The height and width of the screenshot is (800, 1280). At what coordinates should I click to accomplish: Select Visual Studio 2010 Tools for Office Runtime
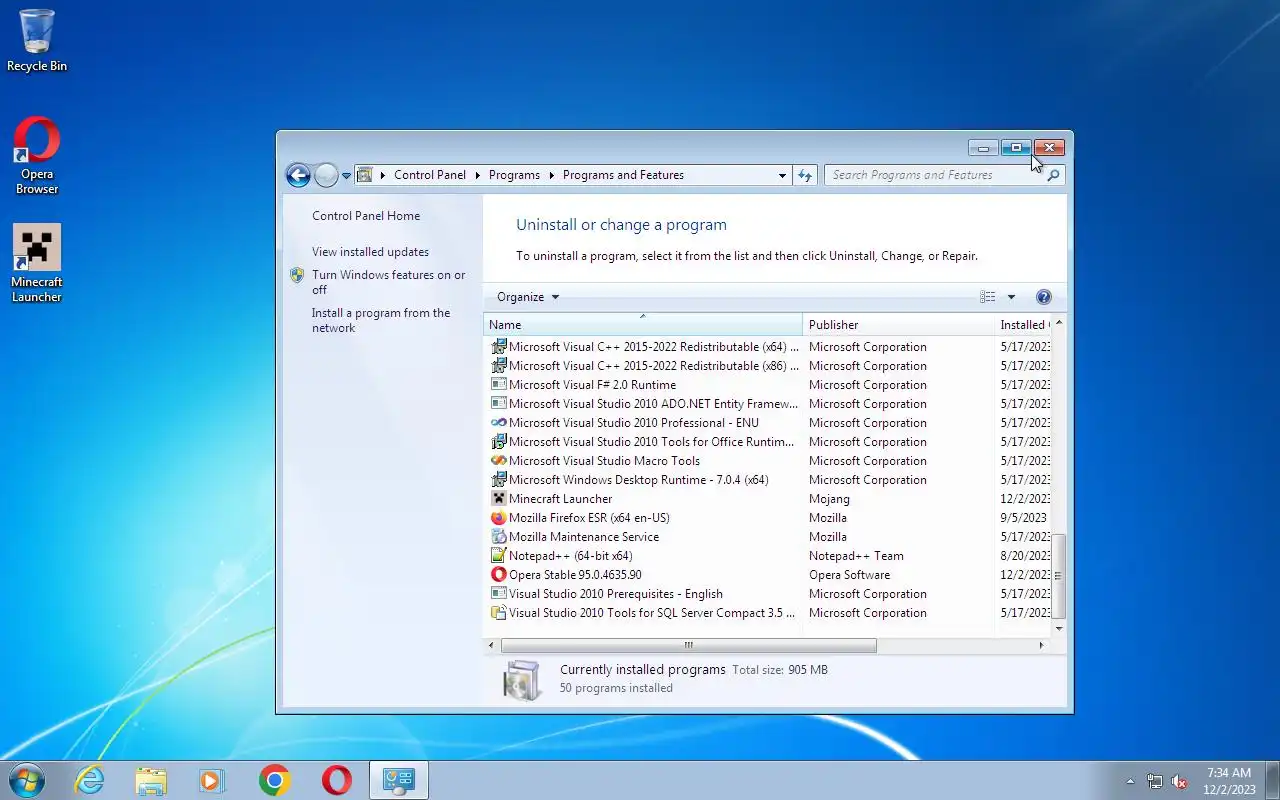point(768,442)
